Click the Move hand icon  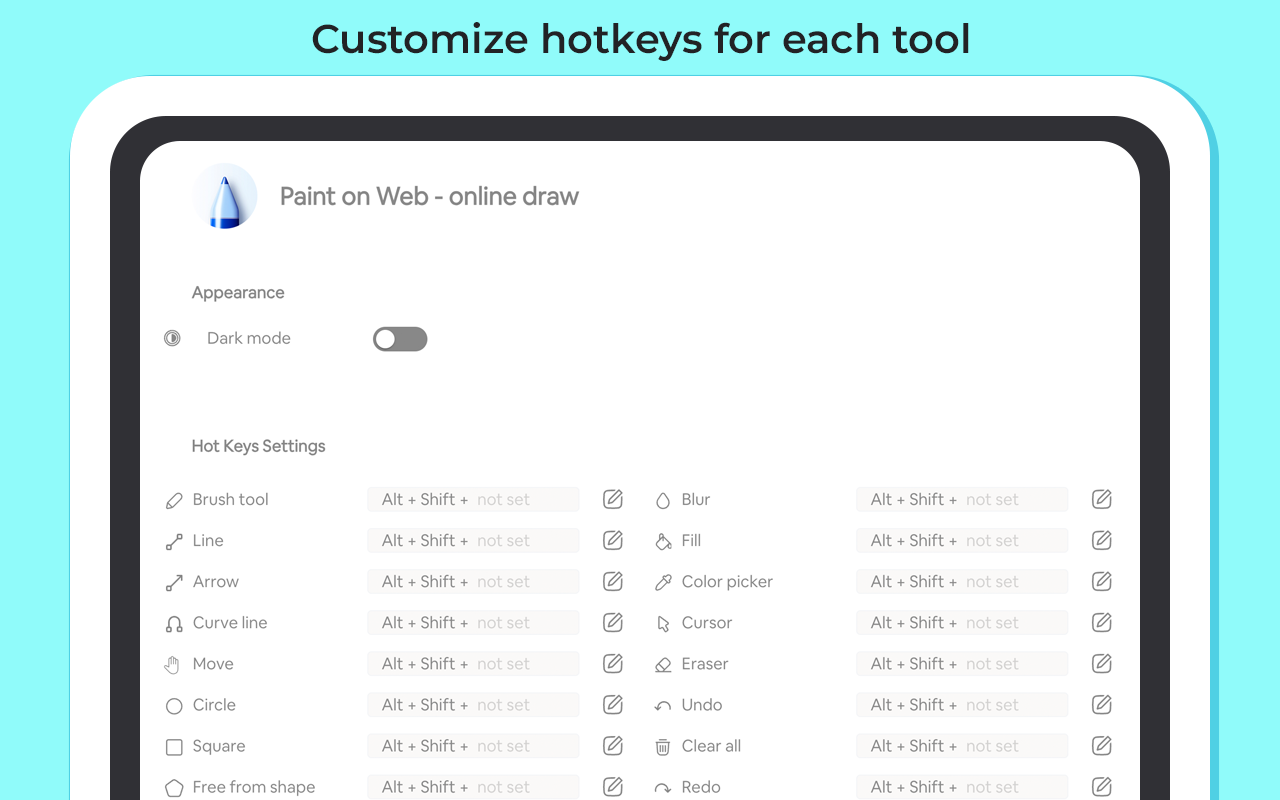click(173, 664)
